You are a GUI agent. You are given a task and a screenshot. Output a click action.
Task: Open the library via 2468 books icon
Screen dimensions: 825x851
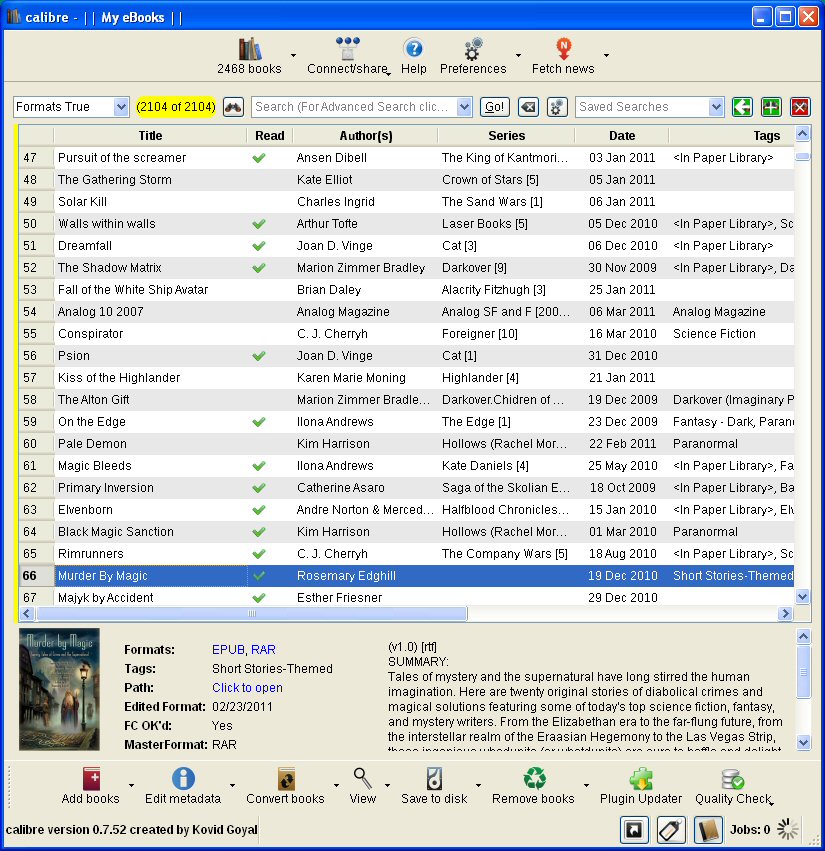[x=250, y=49]
